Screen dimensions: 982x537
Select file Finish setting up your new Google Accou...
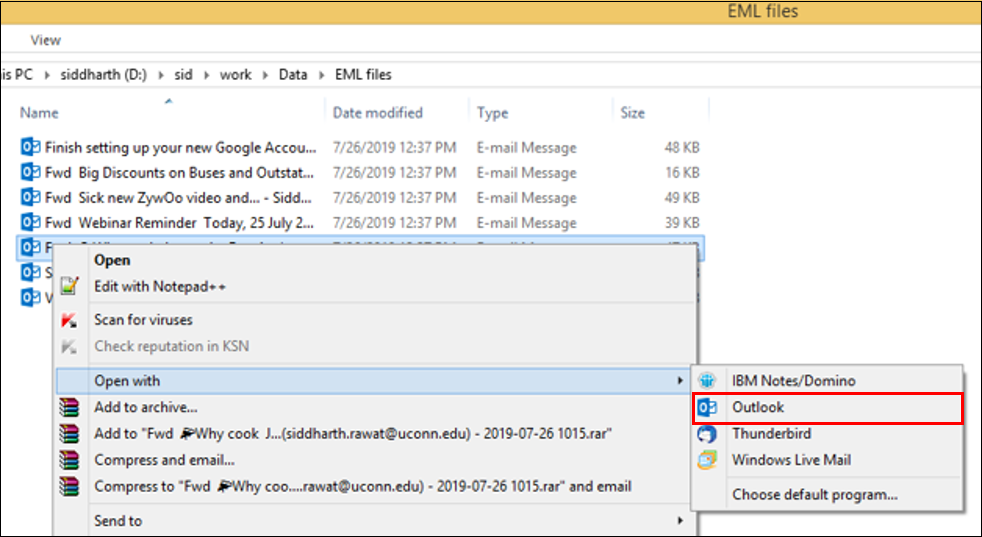click(180, 148)
